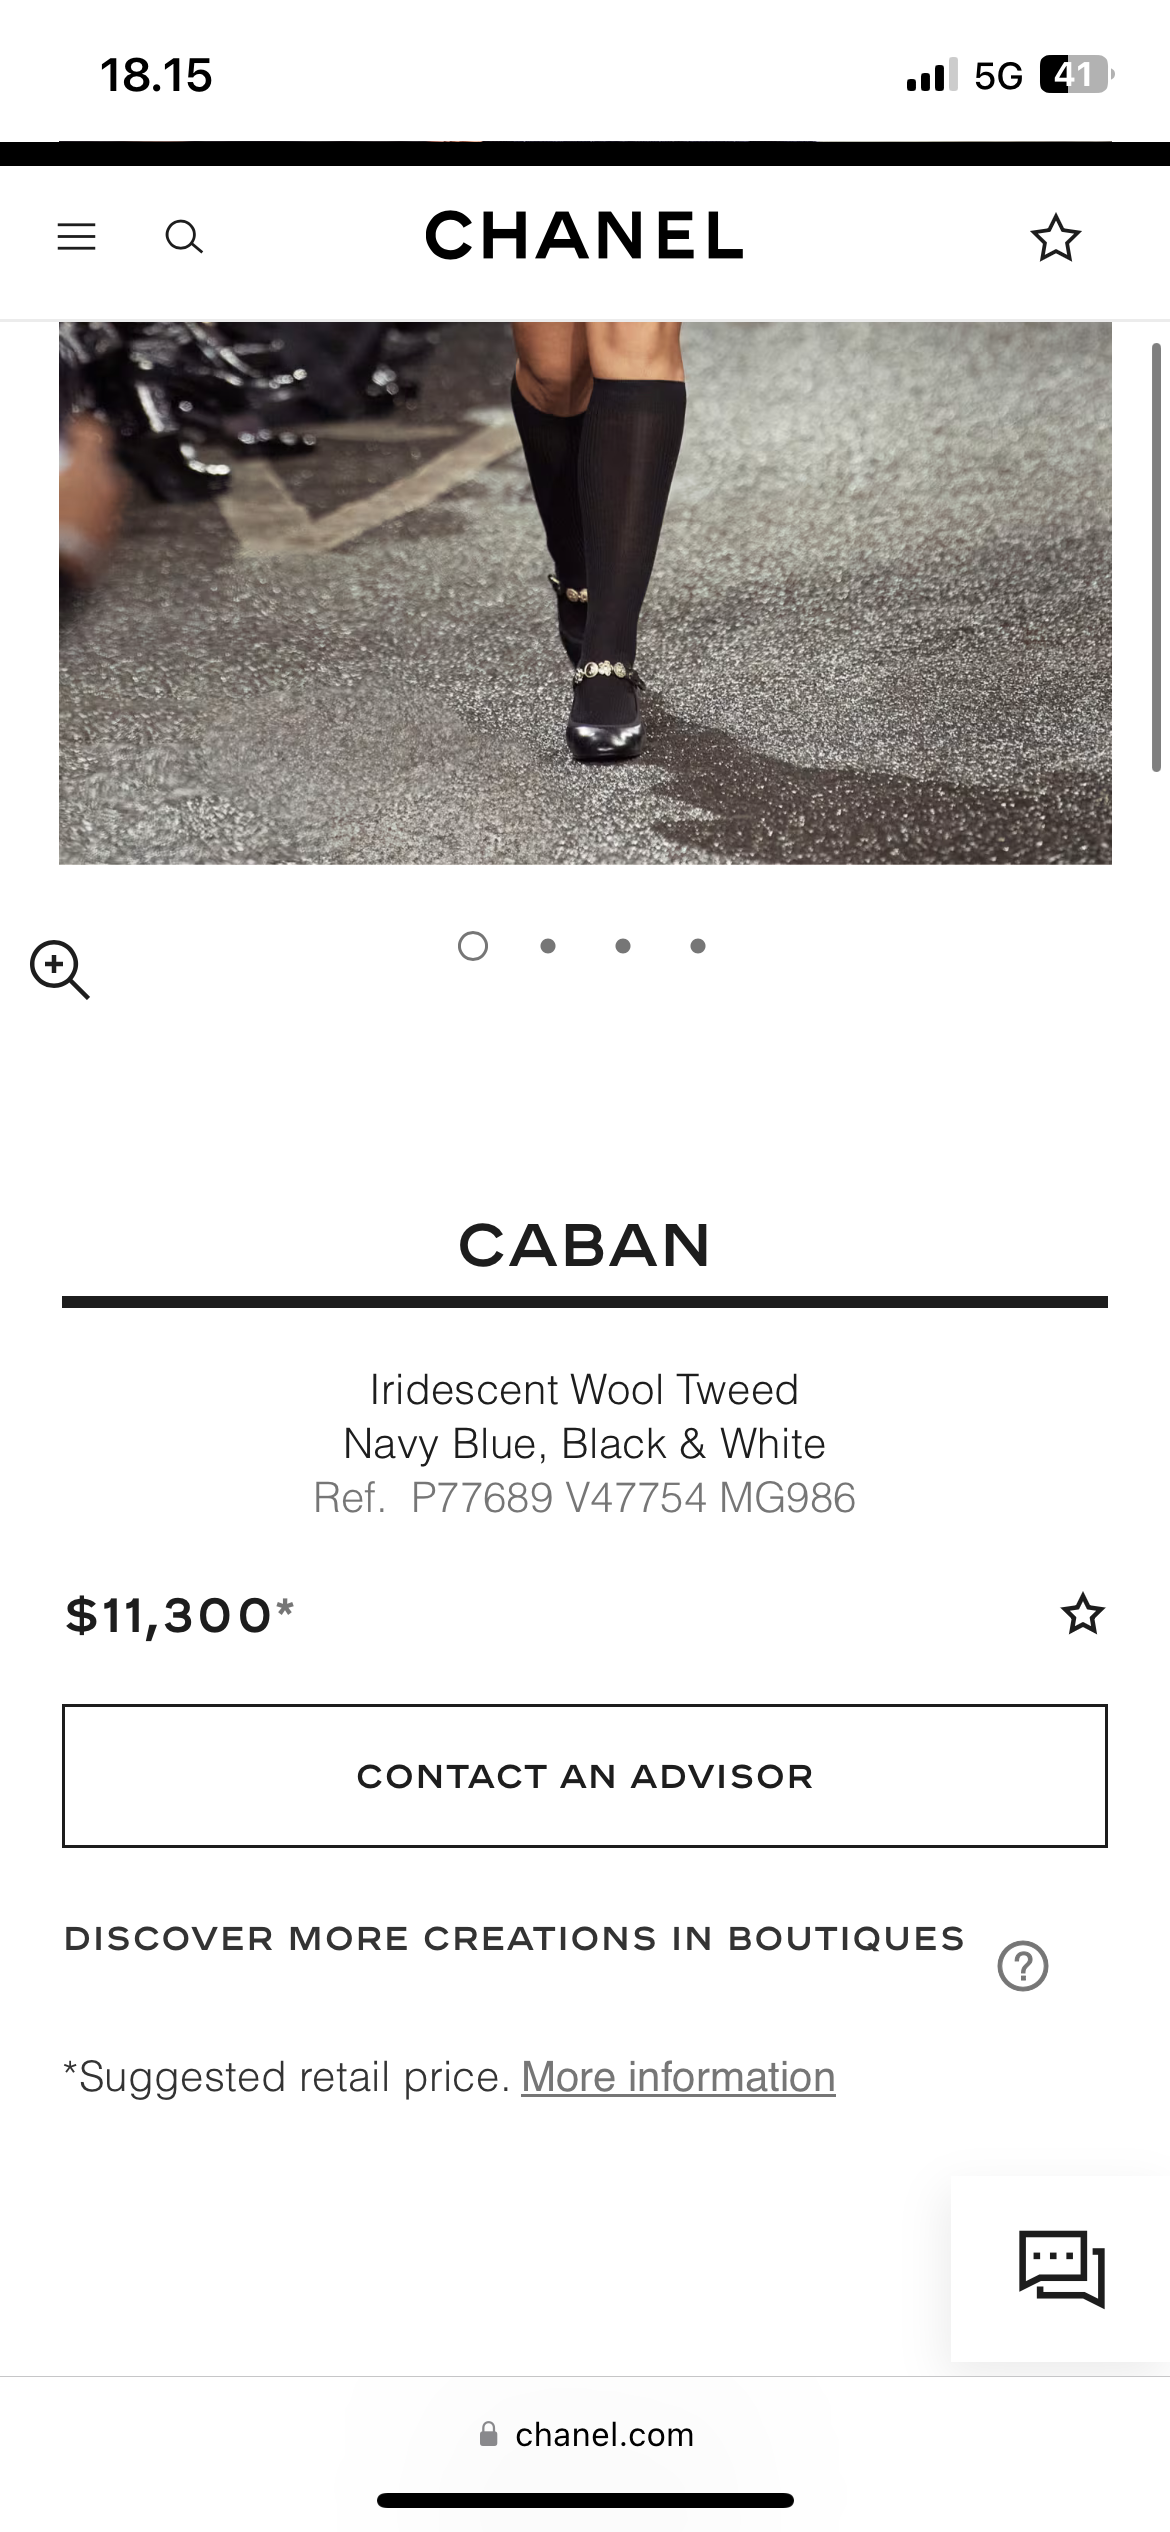Image resolution: width=1170 pixels, height=2532 pixels.
Task: View the fourth carousel image dot
Action: [698, 946]
